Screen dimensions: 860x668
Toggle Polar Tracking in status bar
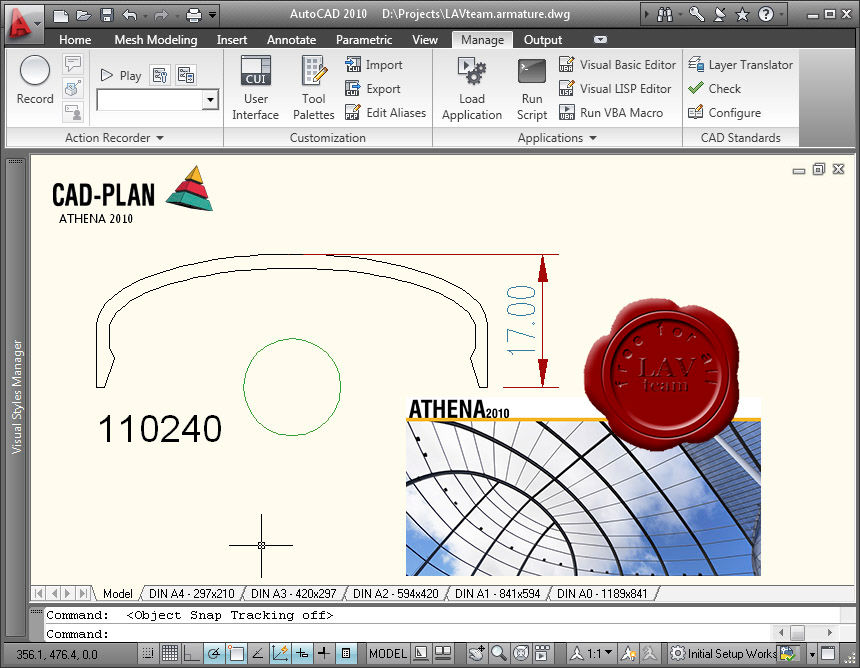(214, 653)
